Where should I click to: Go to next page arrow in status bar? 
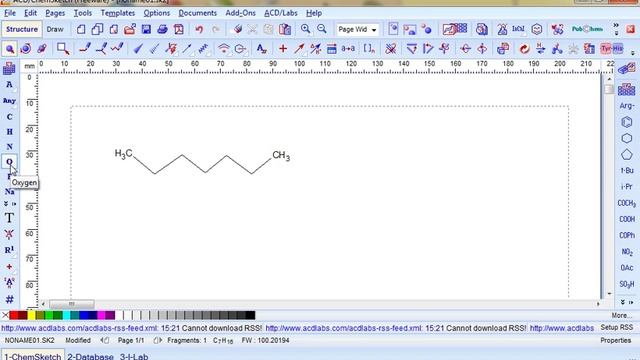click(x=158, y=340)
